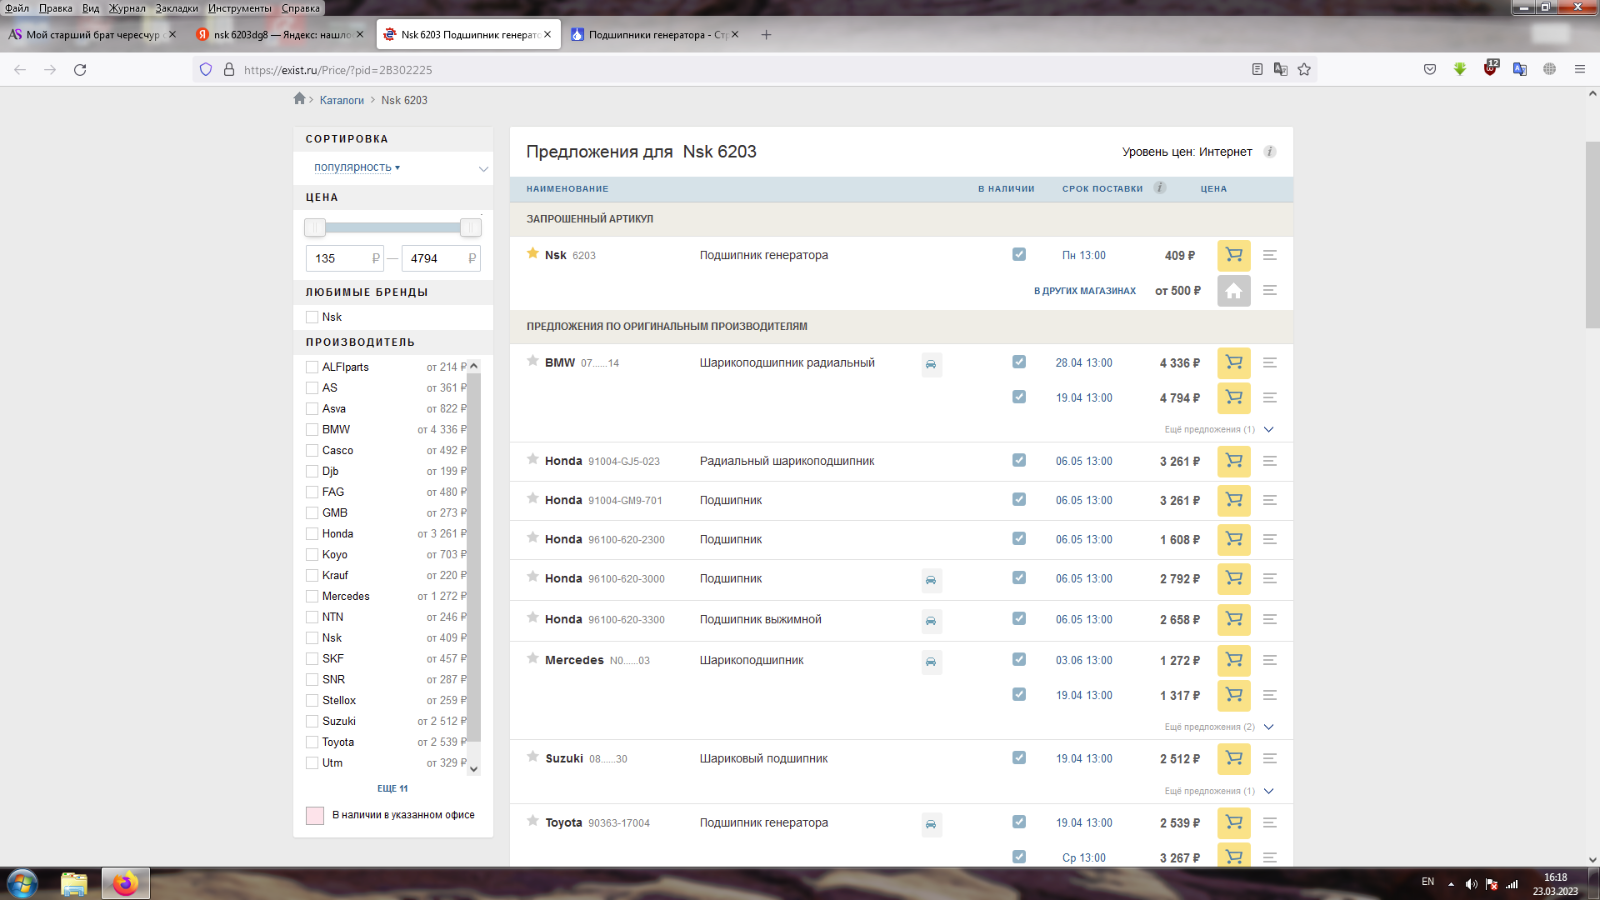Screen dimensions: 1600x900
Task: Close the Nsk 6203 Подшипник tab
Action: point(547,34)
